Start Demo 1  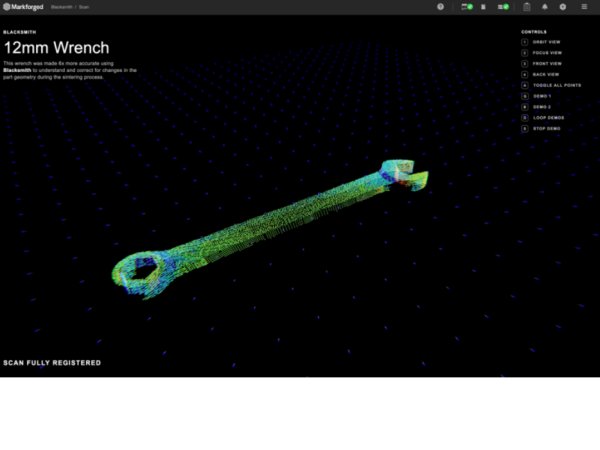point(542,96)
